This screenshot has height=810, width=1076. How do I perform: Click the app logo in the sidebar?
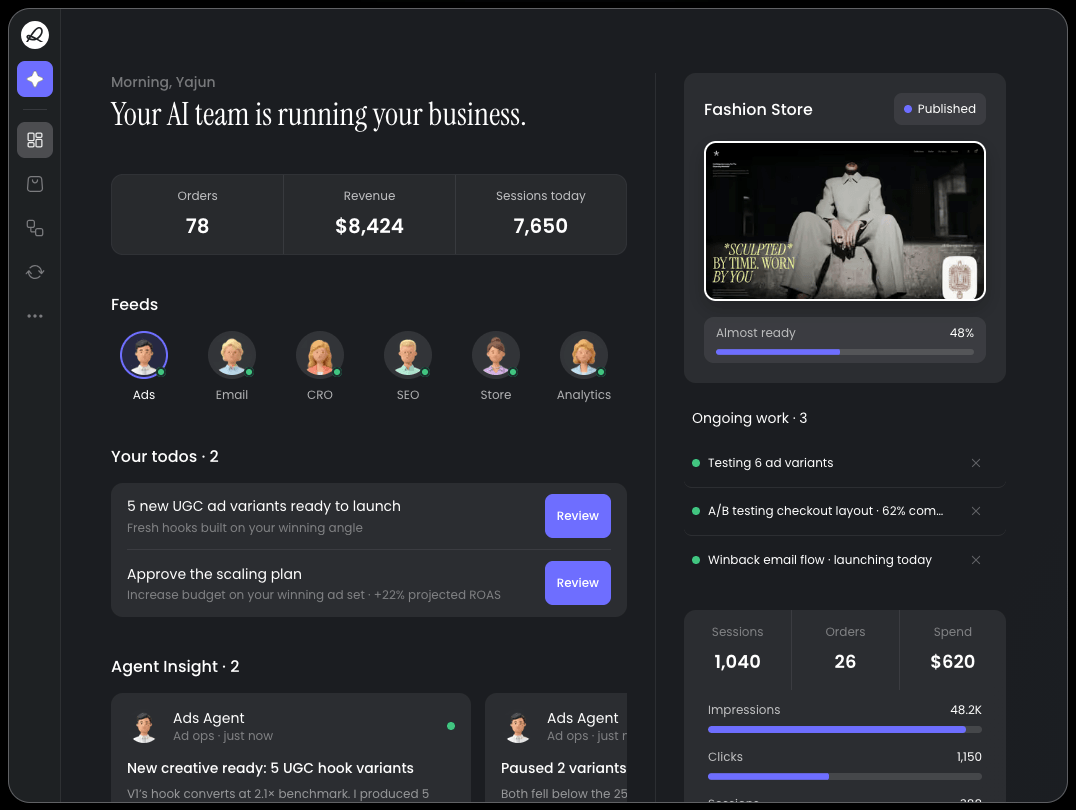click(35, 34)
